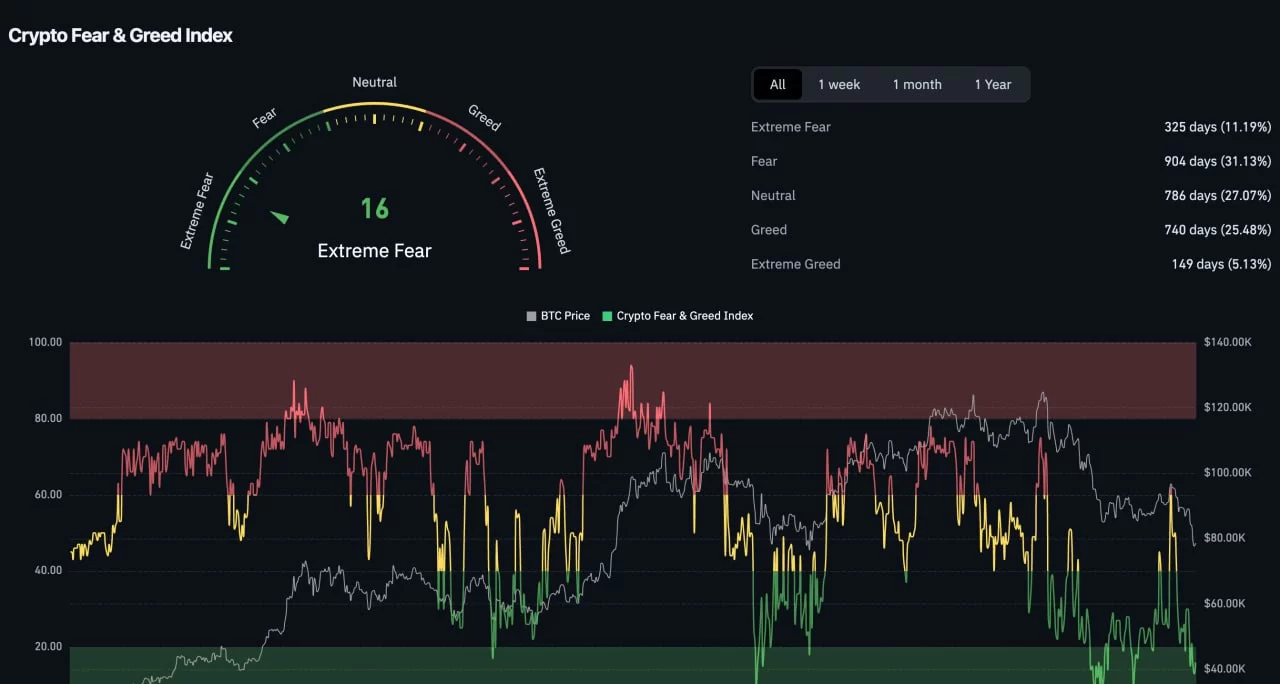Click the Fear label on gauge arc
Screen dimensions: 1280x684
click(x=265, y=118)
